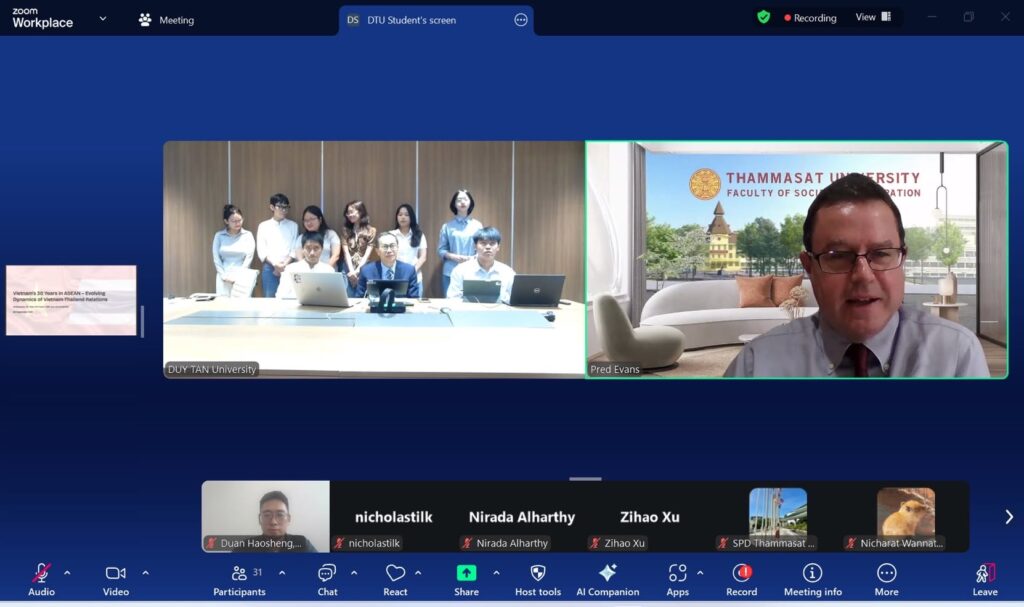Click the DS avatar badge on the screen tab
The width and height of the screenshot is (1024, 607).
pos(353,20)
